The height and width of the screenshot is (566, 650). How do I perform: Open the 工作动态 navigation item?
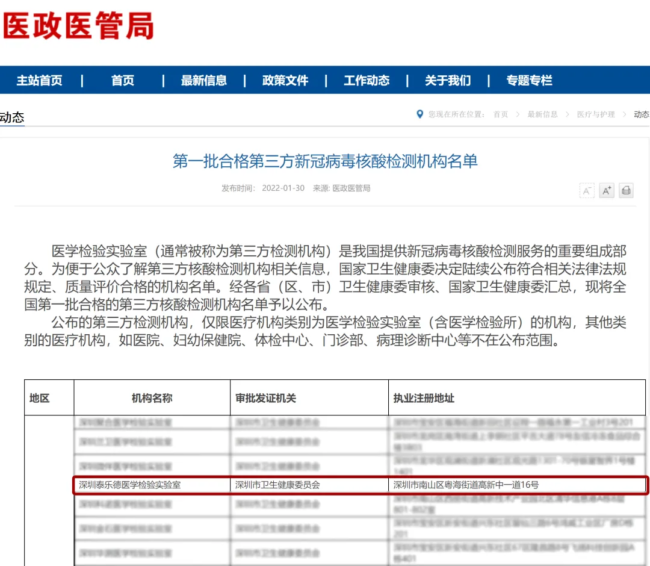[366, 81]
